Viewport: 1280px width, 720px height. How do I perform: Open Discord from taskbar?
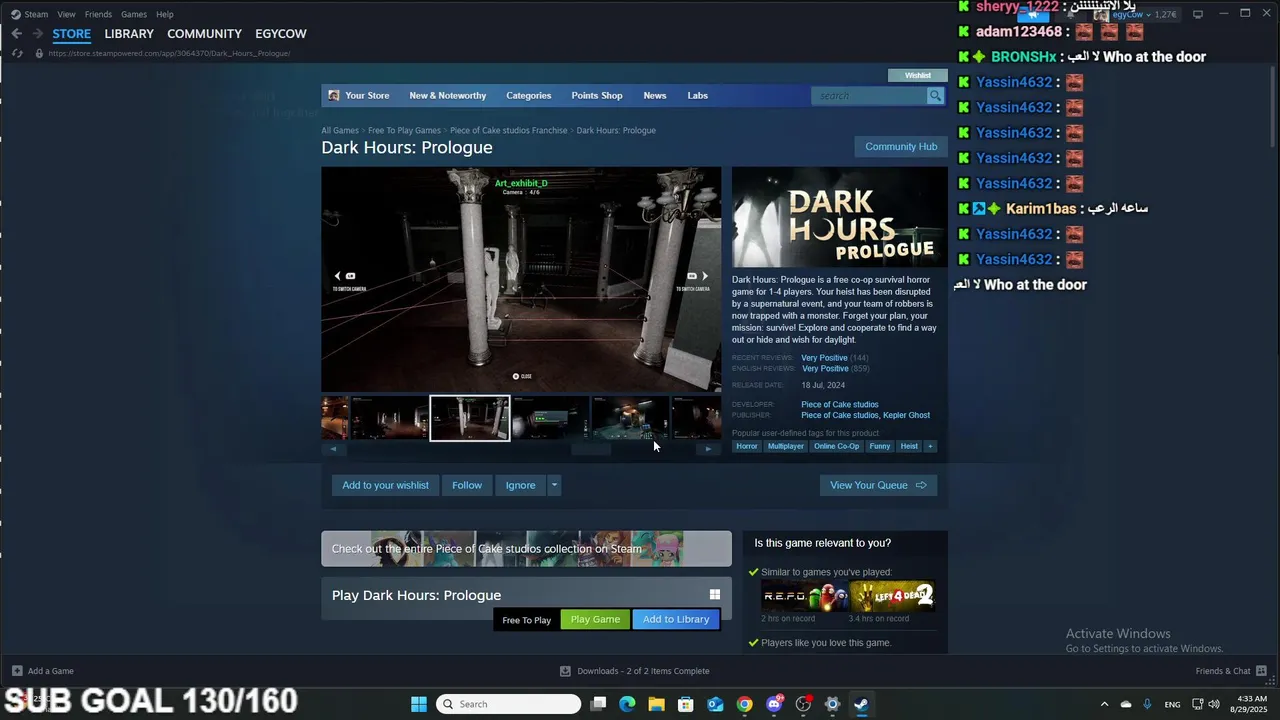coord(773,704)
